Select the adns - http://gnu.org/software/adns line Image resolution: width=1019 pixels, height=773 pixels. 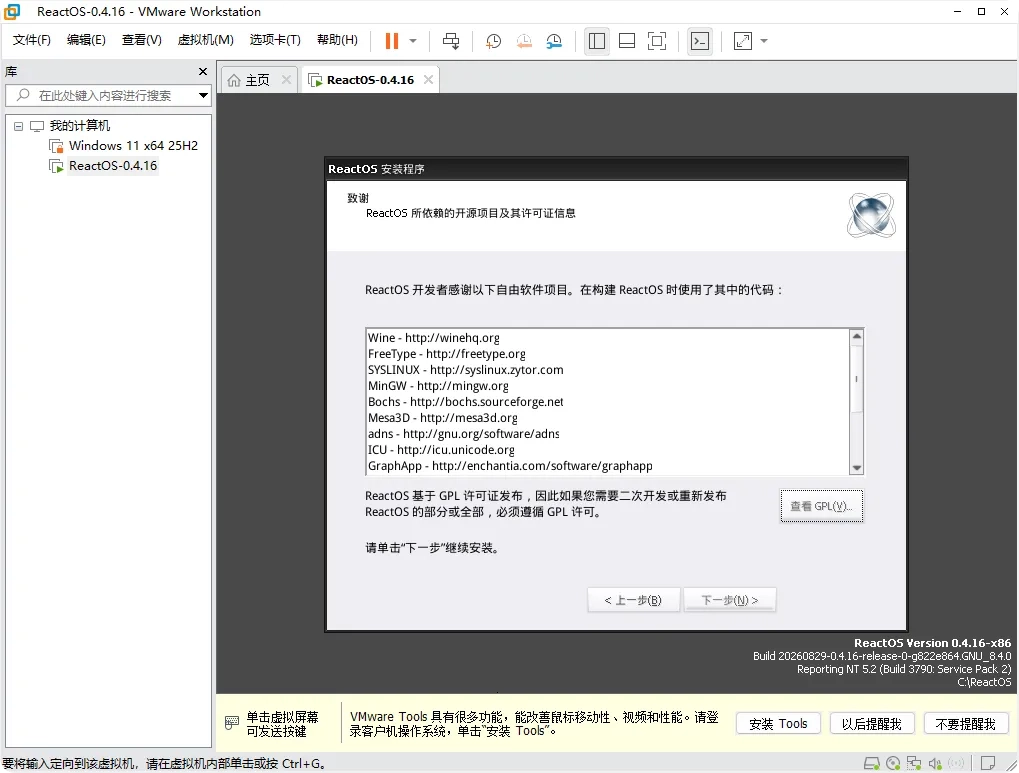point(463,434)
